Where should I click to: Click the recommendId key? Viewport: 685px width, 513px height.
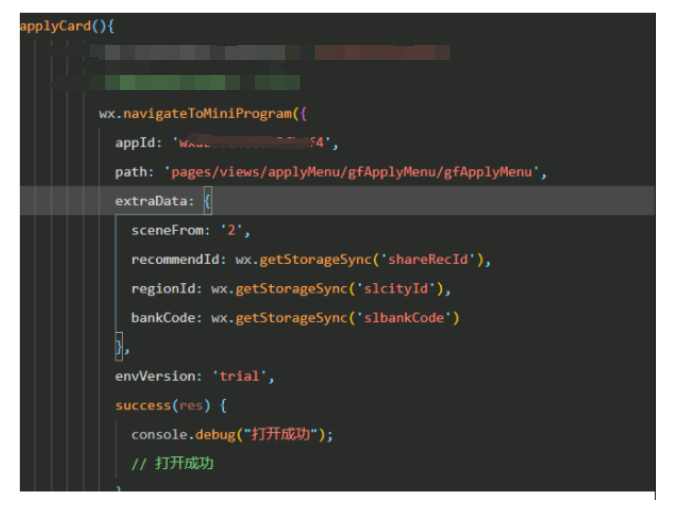click(x=176, y=260)
